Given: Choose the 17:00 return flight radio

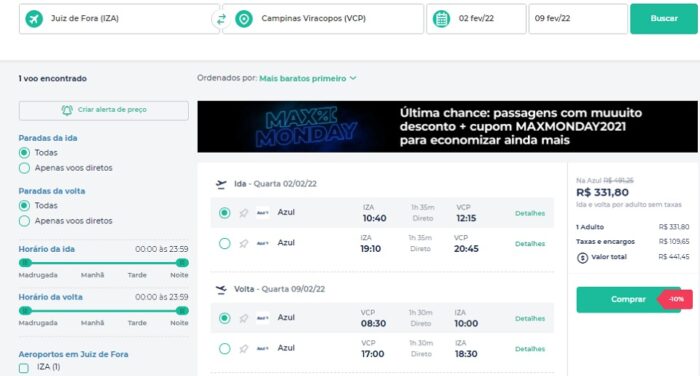Looking at the screenshot, I should click(225, 348).
